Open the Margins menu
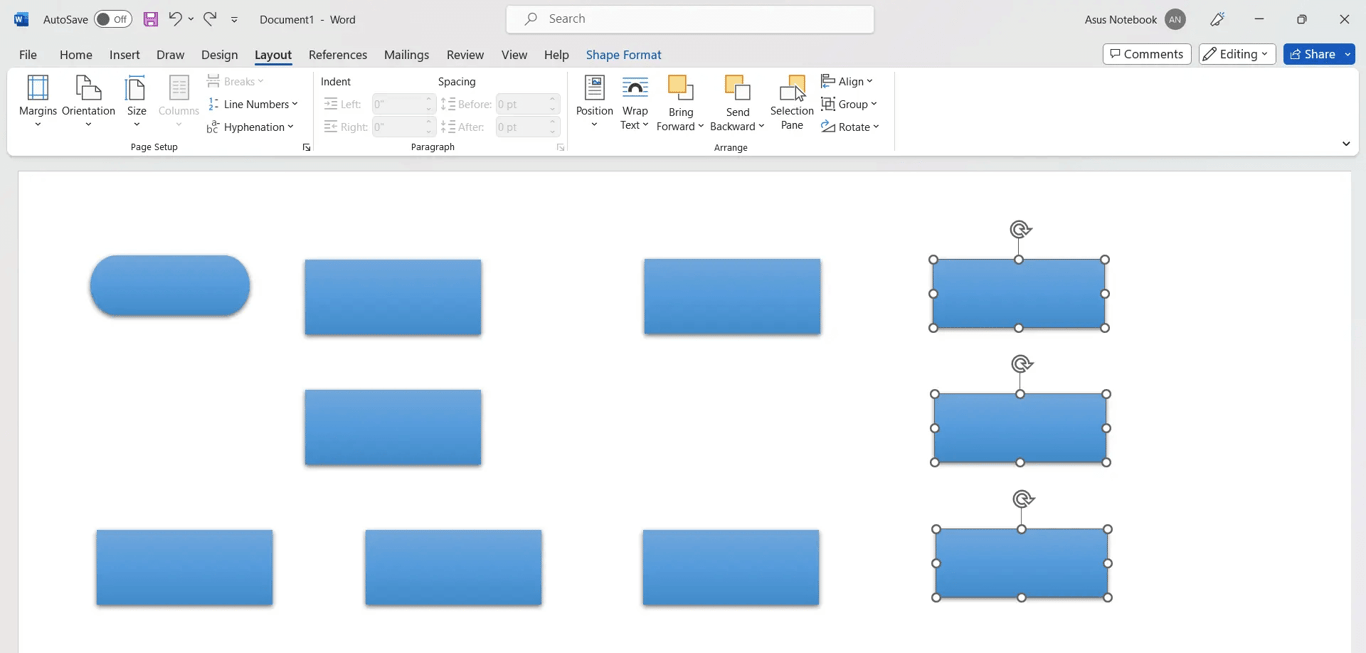 point(38,101)
